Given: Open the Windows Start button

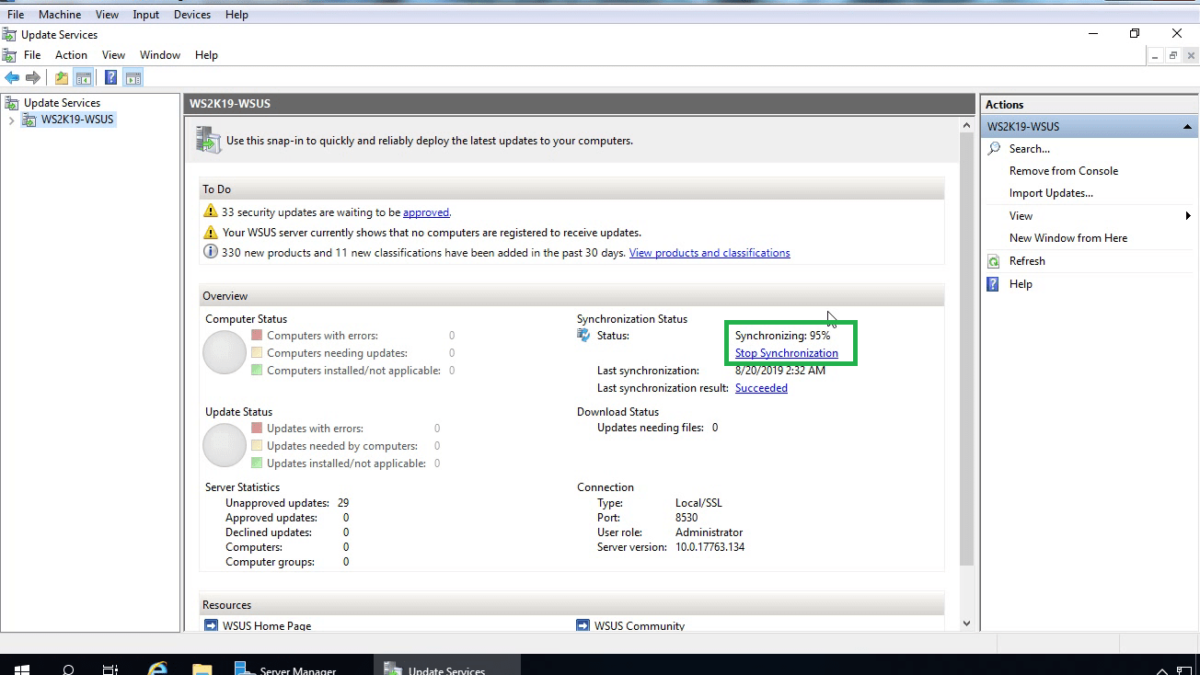Looking at the screenshot, I should [21, 669].
